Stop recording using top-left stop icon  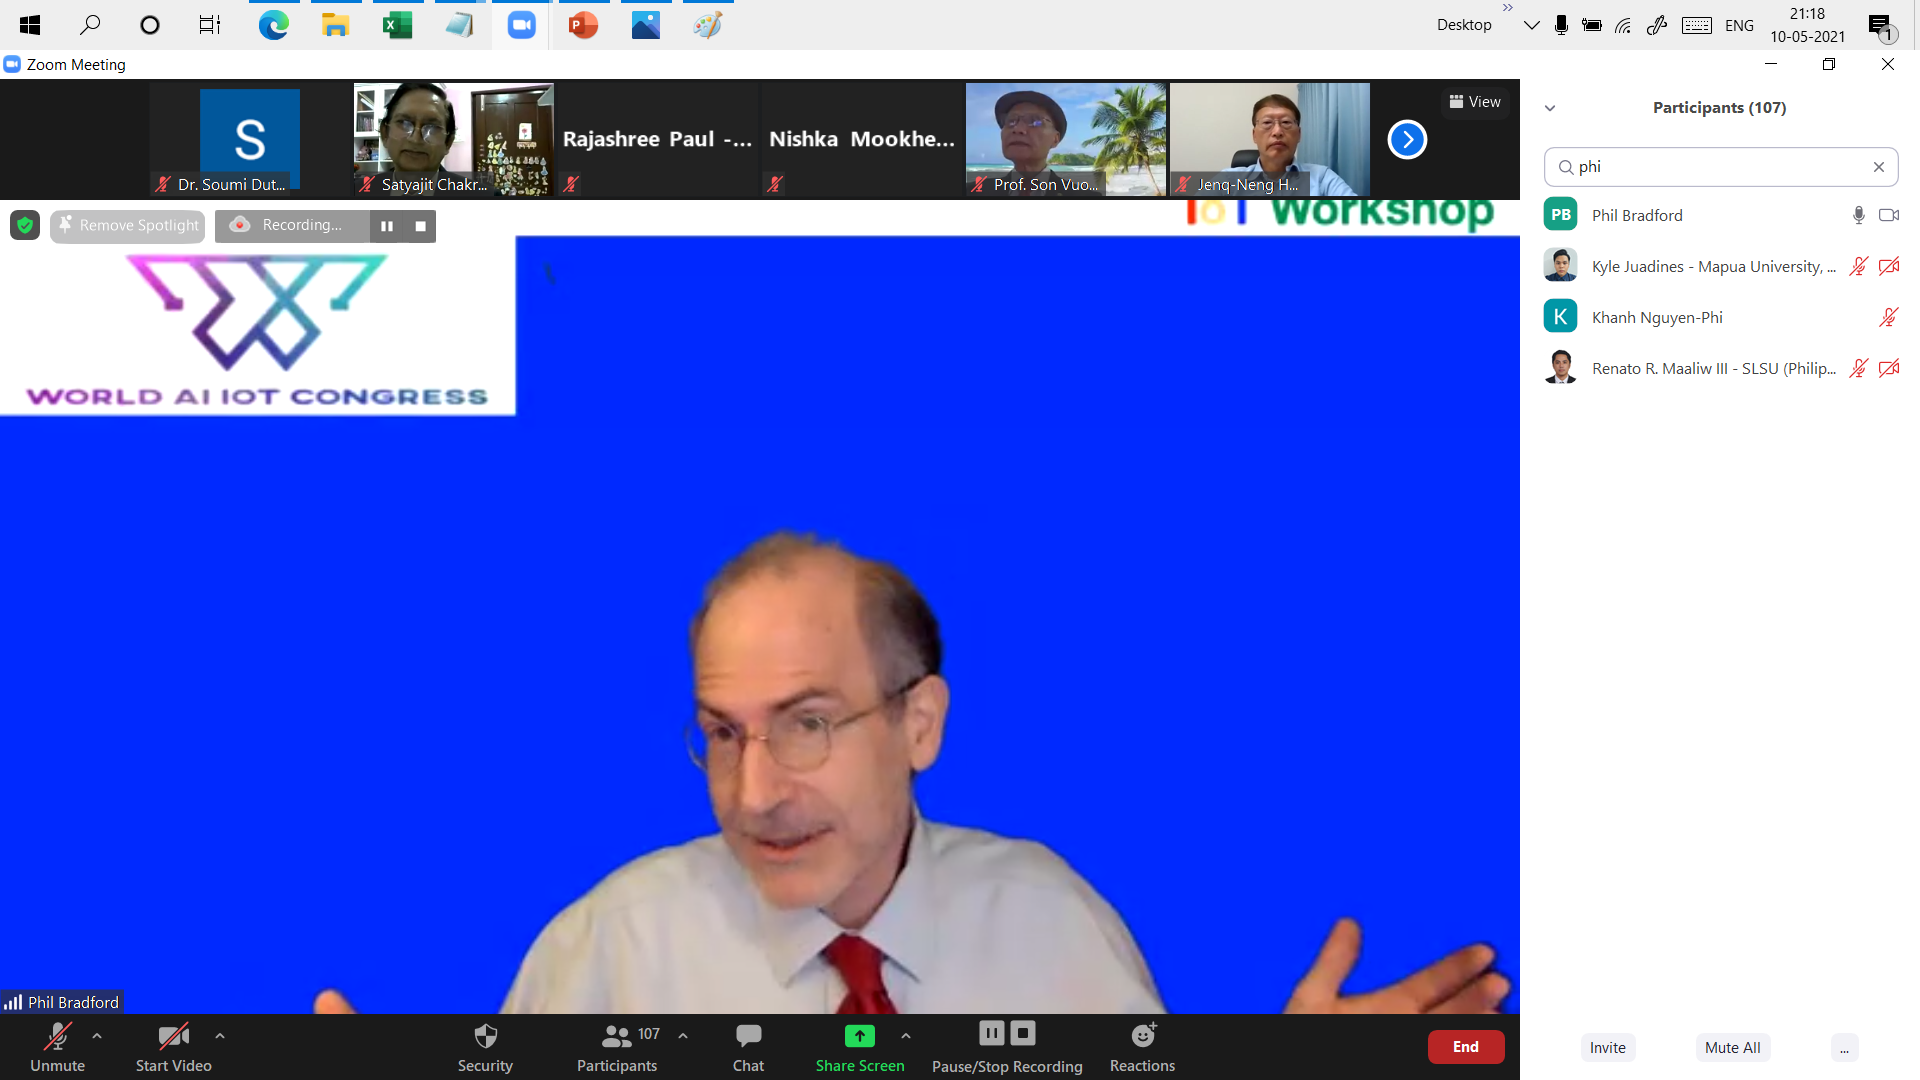[421, 226]
